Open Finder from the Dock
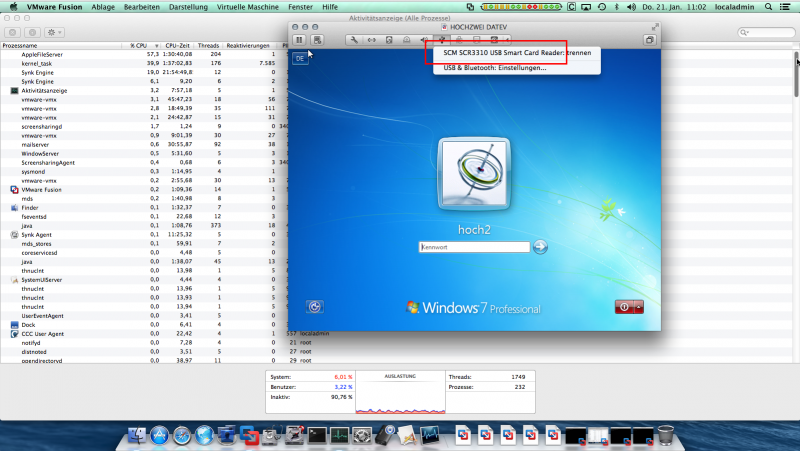 pyautogui.click(x=135, y=437)
